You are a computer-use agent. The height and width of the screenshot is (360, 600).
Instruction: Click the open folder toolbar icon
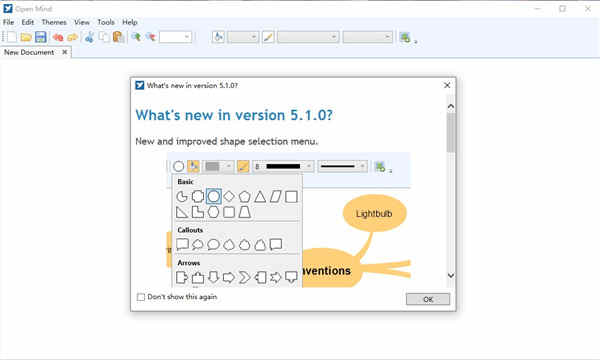(26, 37)
